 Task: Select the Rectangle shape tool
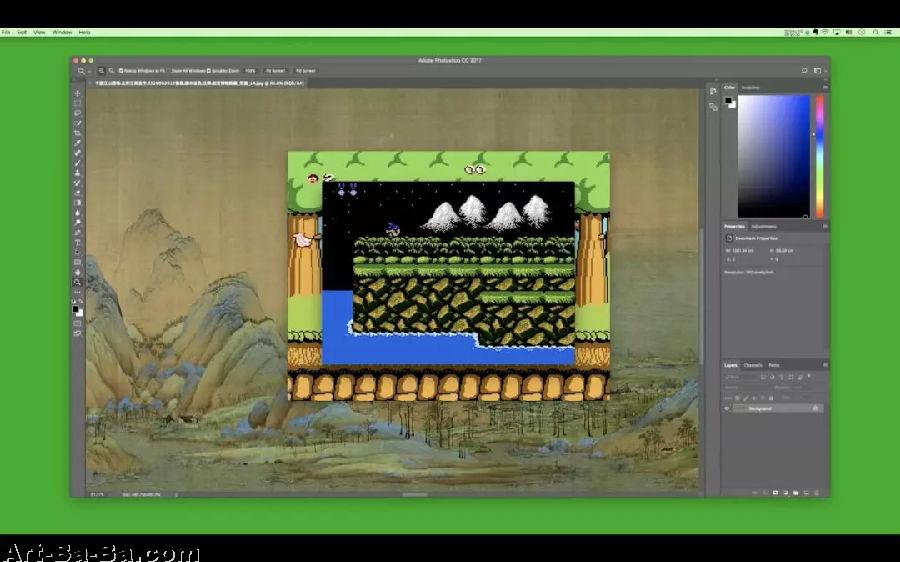(x=77, y=262)
